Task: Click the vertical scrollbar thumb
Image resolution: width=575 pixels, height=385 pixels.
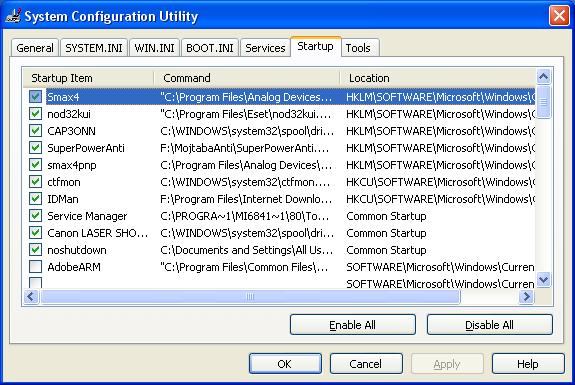Action: 543,102
